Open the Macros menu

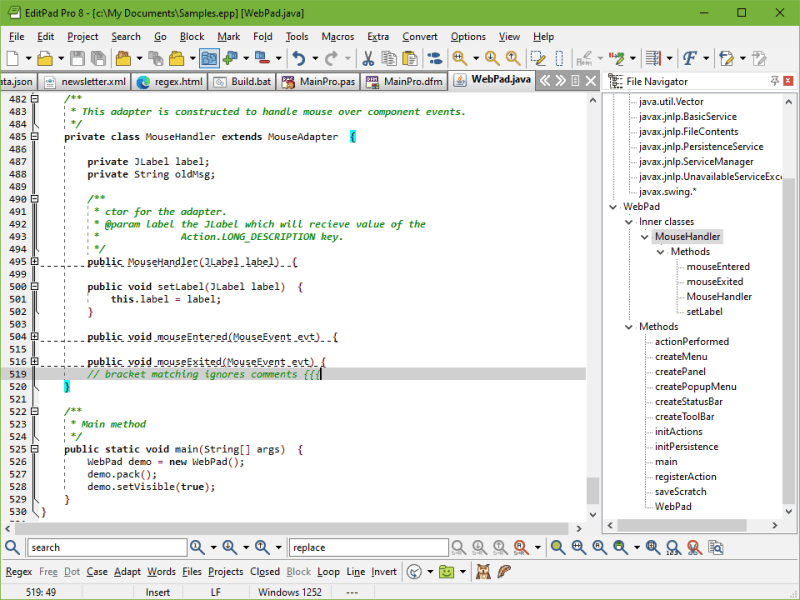(337, 37)
